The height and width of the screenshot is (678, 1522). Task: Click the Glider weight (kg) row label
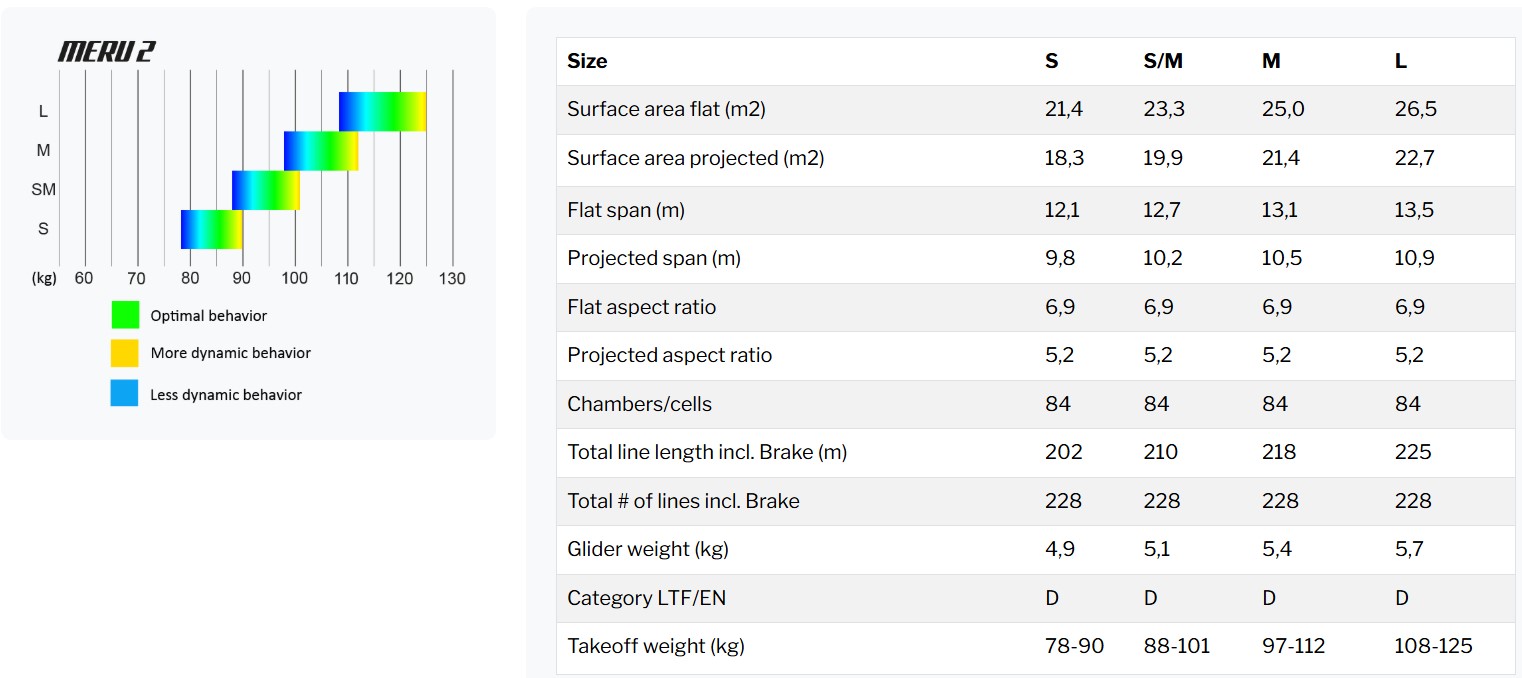(x=643, y=549)
